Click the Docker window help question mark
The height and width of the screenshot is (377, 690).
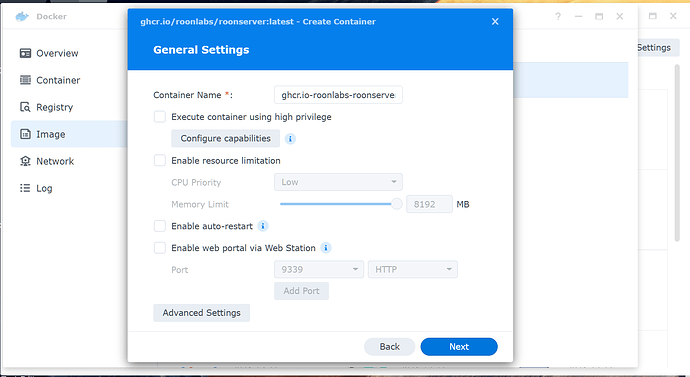[558, 17]
